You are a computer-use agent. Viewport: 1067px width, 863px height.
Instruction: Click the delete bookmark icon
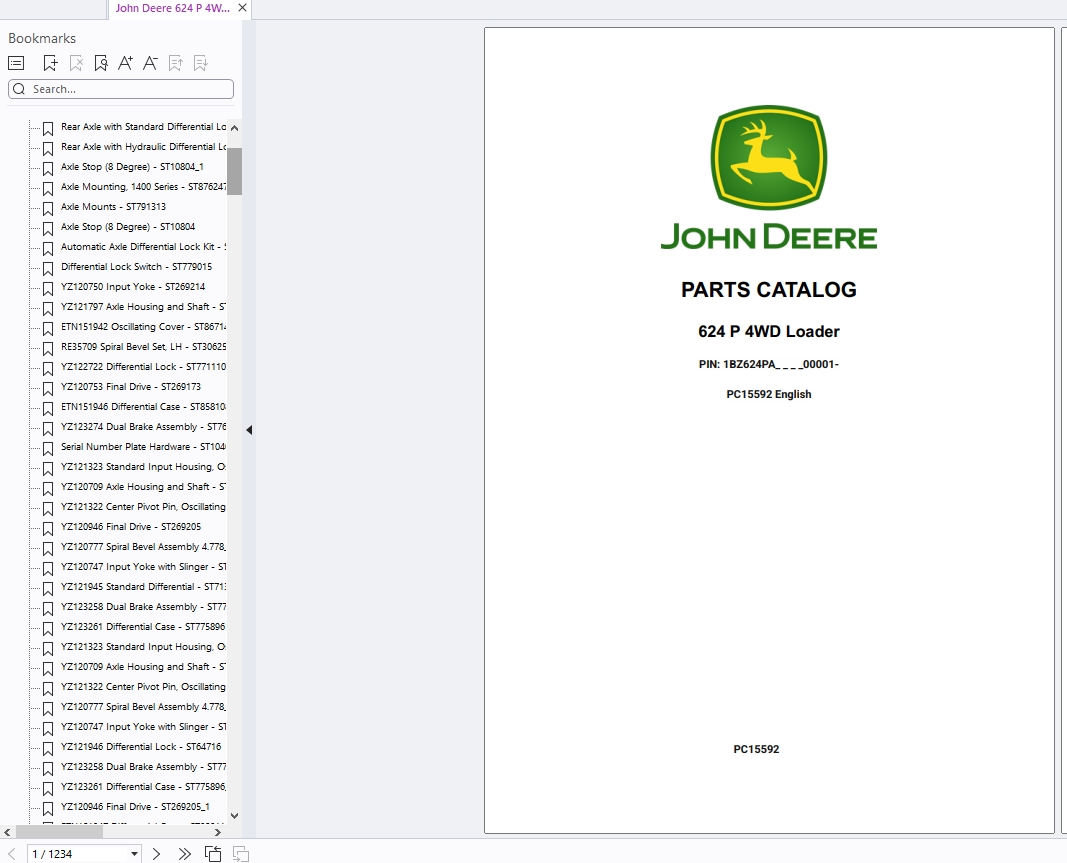76,63
